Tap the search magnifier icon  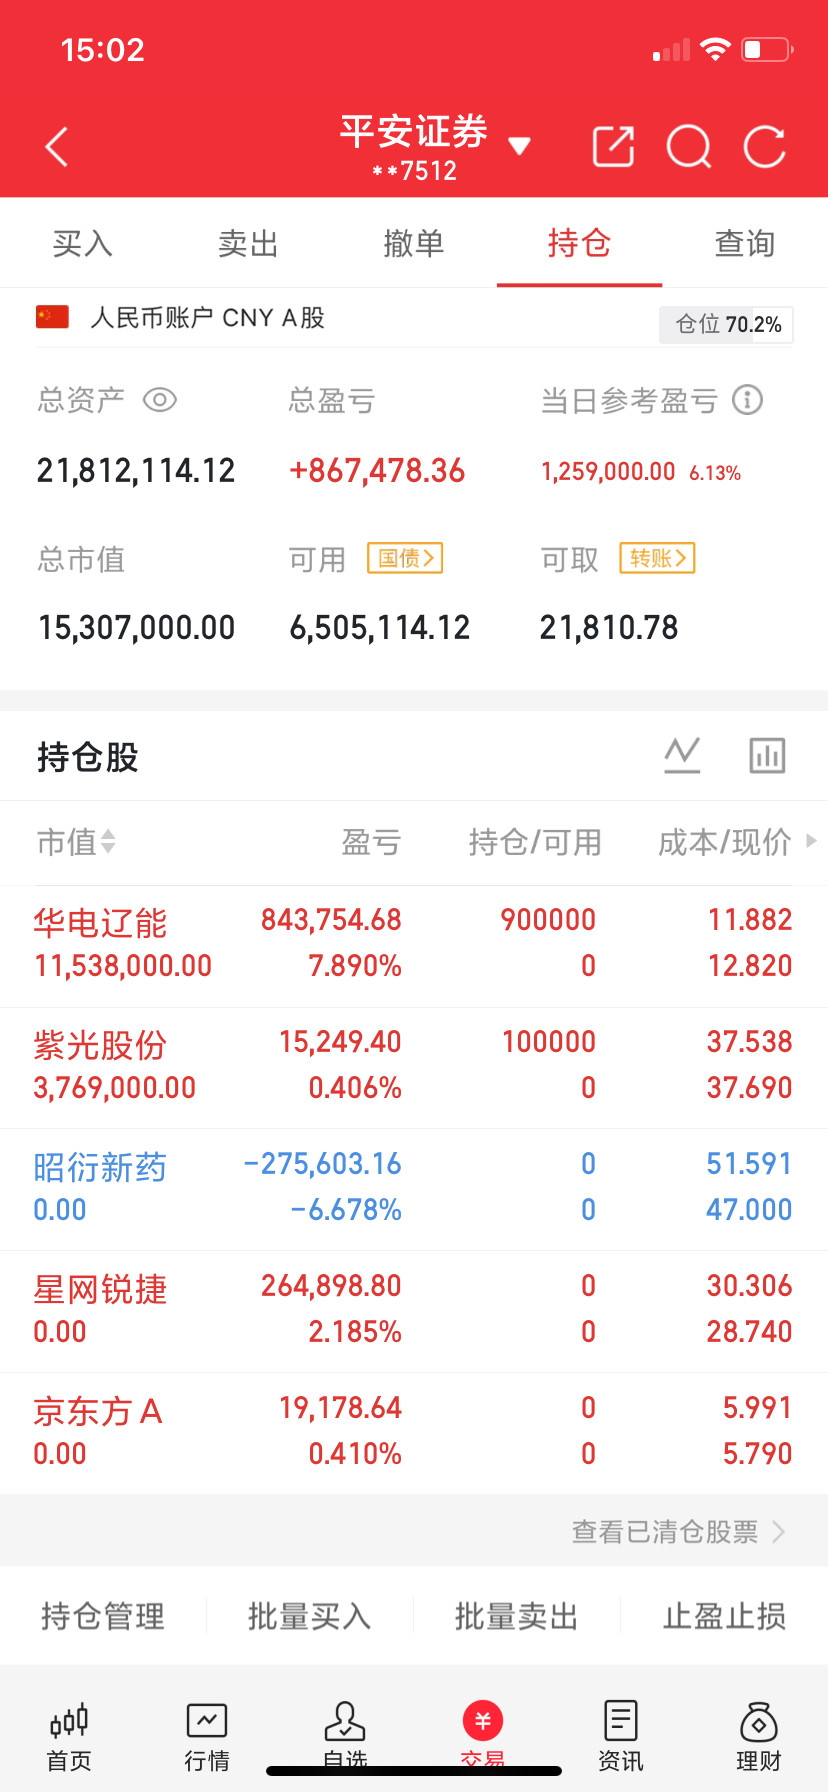tap(689, 147)
